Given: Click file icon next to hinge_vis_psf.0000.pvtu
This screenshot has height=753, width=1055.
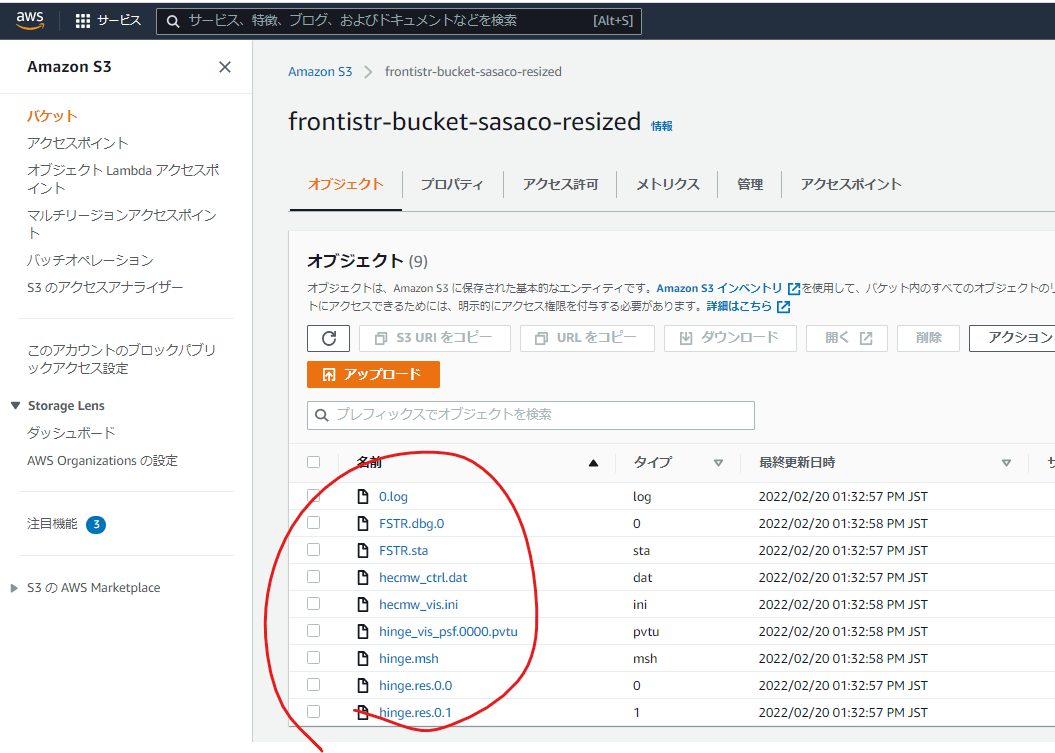Looking at the screenshot, I should click(x=363, y=631).
